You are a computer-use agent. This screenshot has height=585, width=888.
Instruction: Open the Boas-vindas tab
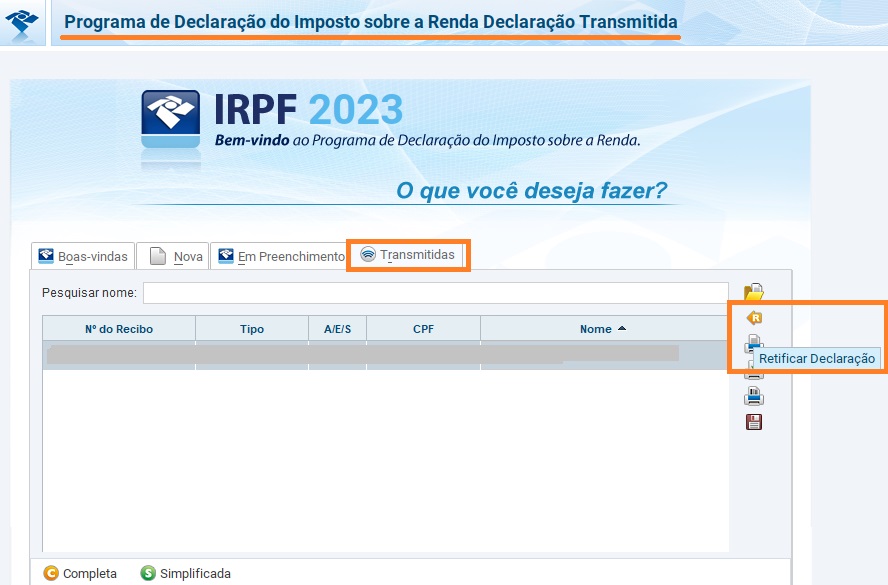[x=83, y=256]
